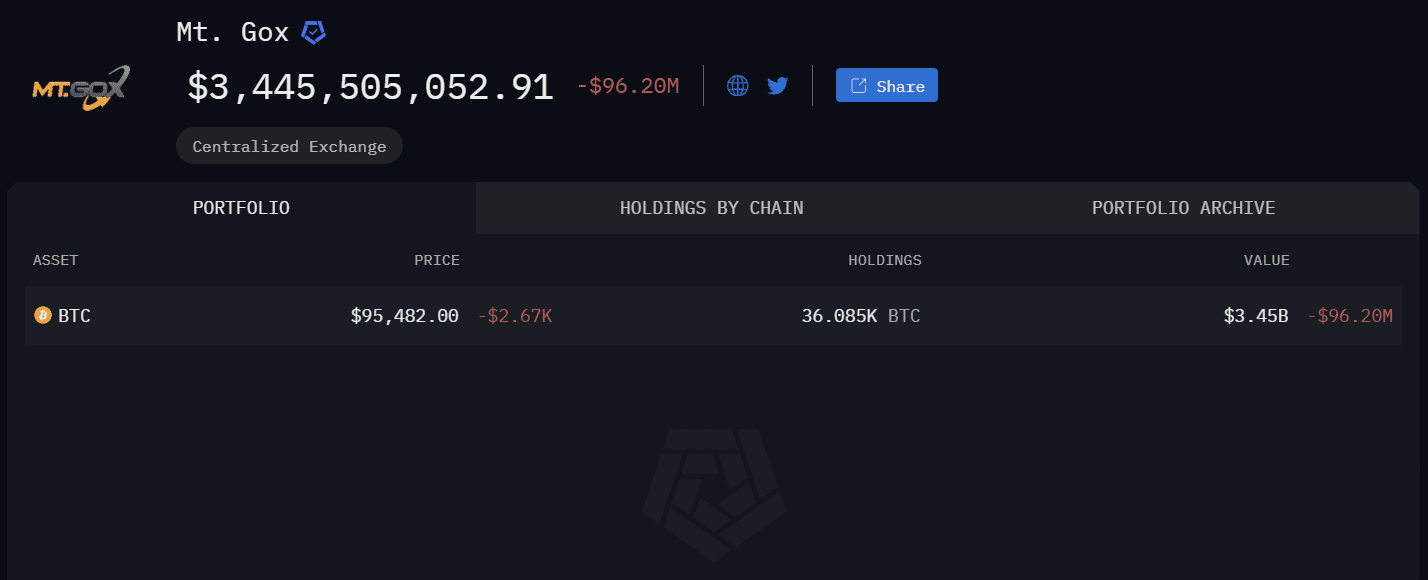Switch to the HOLDINGS BY CHAIN tab
The width and height of the screenshot is (1428, 580).
tap(711, 208)
